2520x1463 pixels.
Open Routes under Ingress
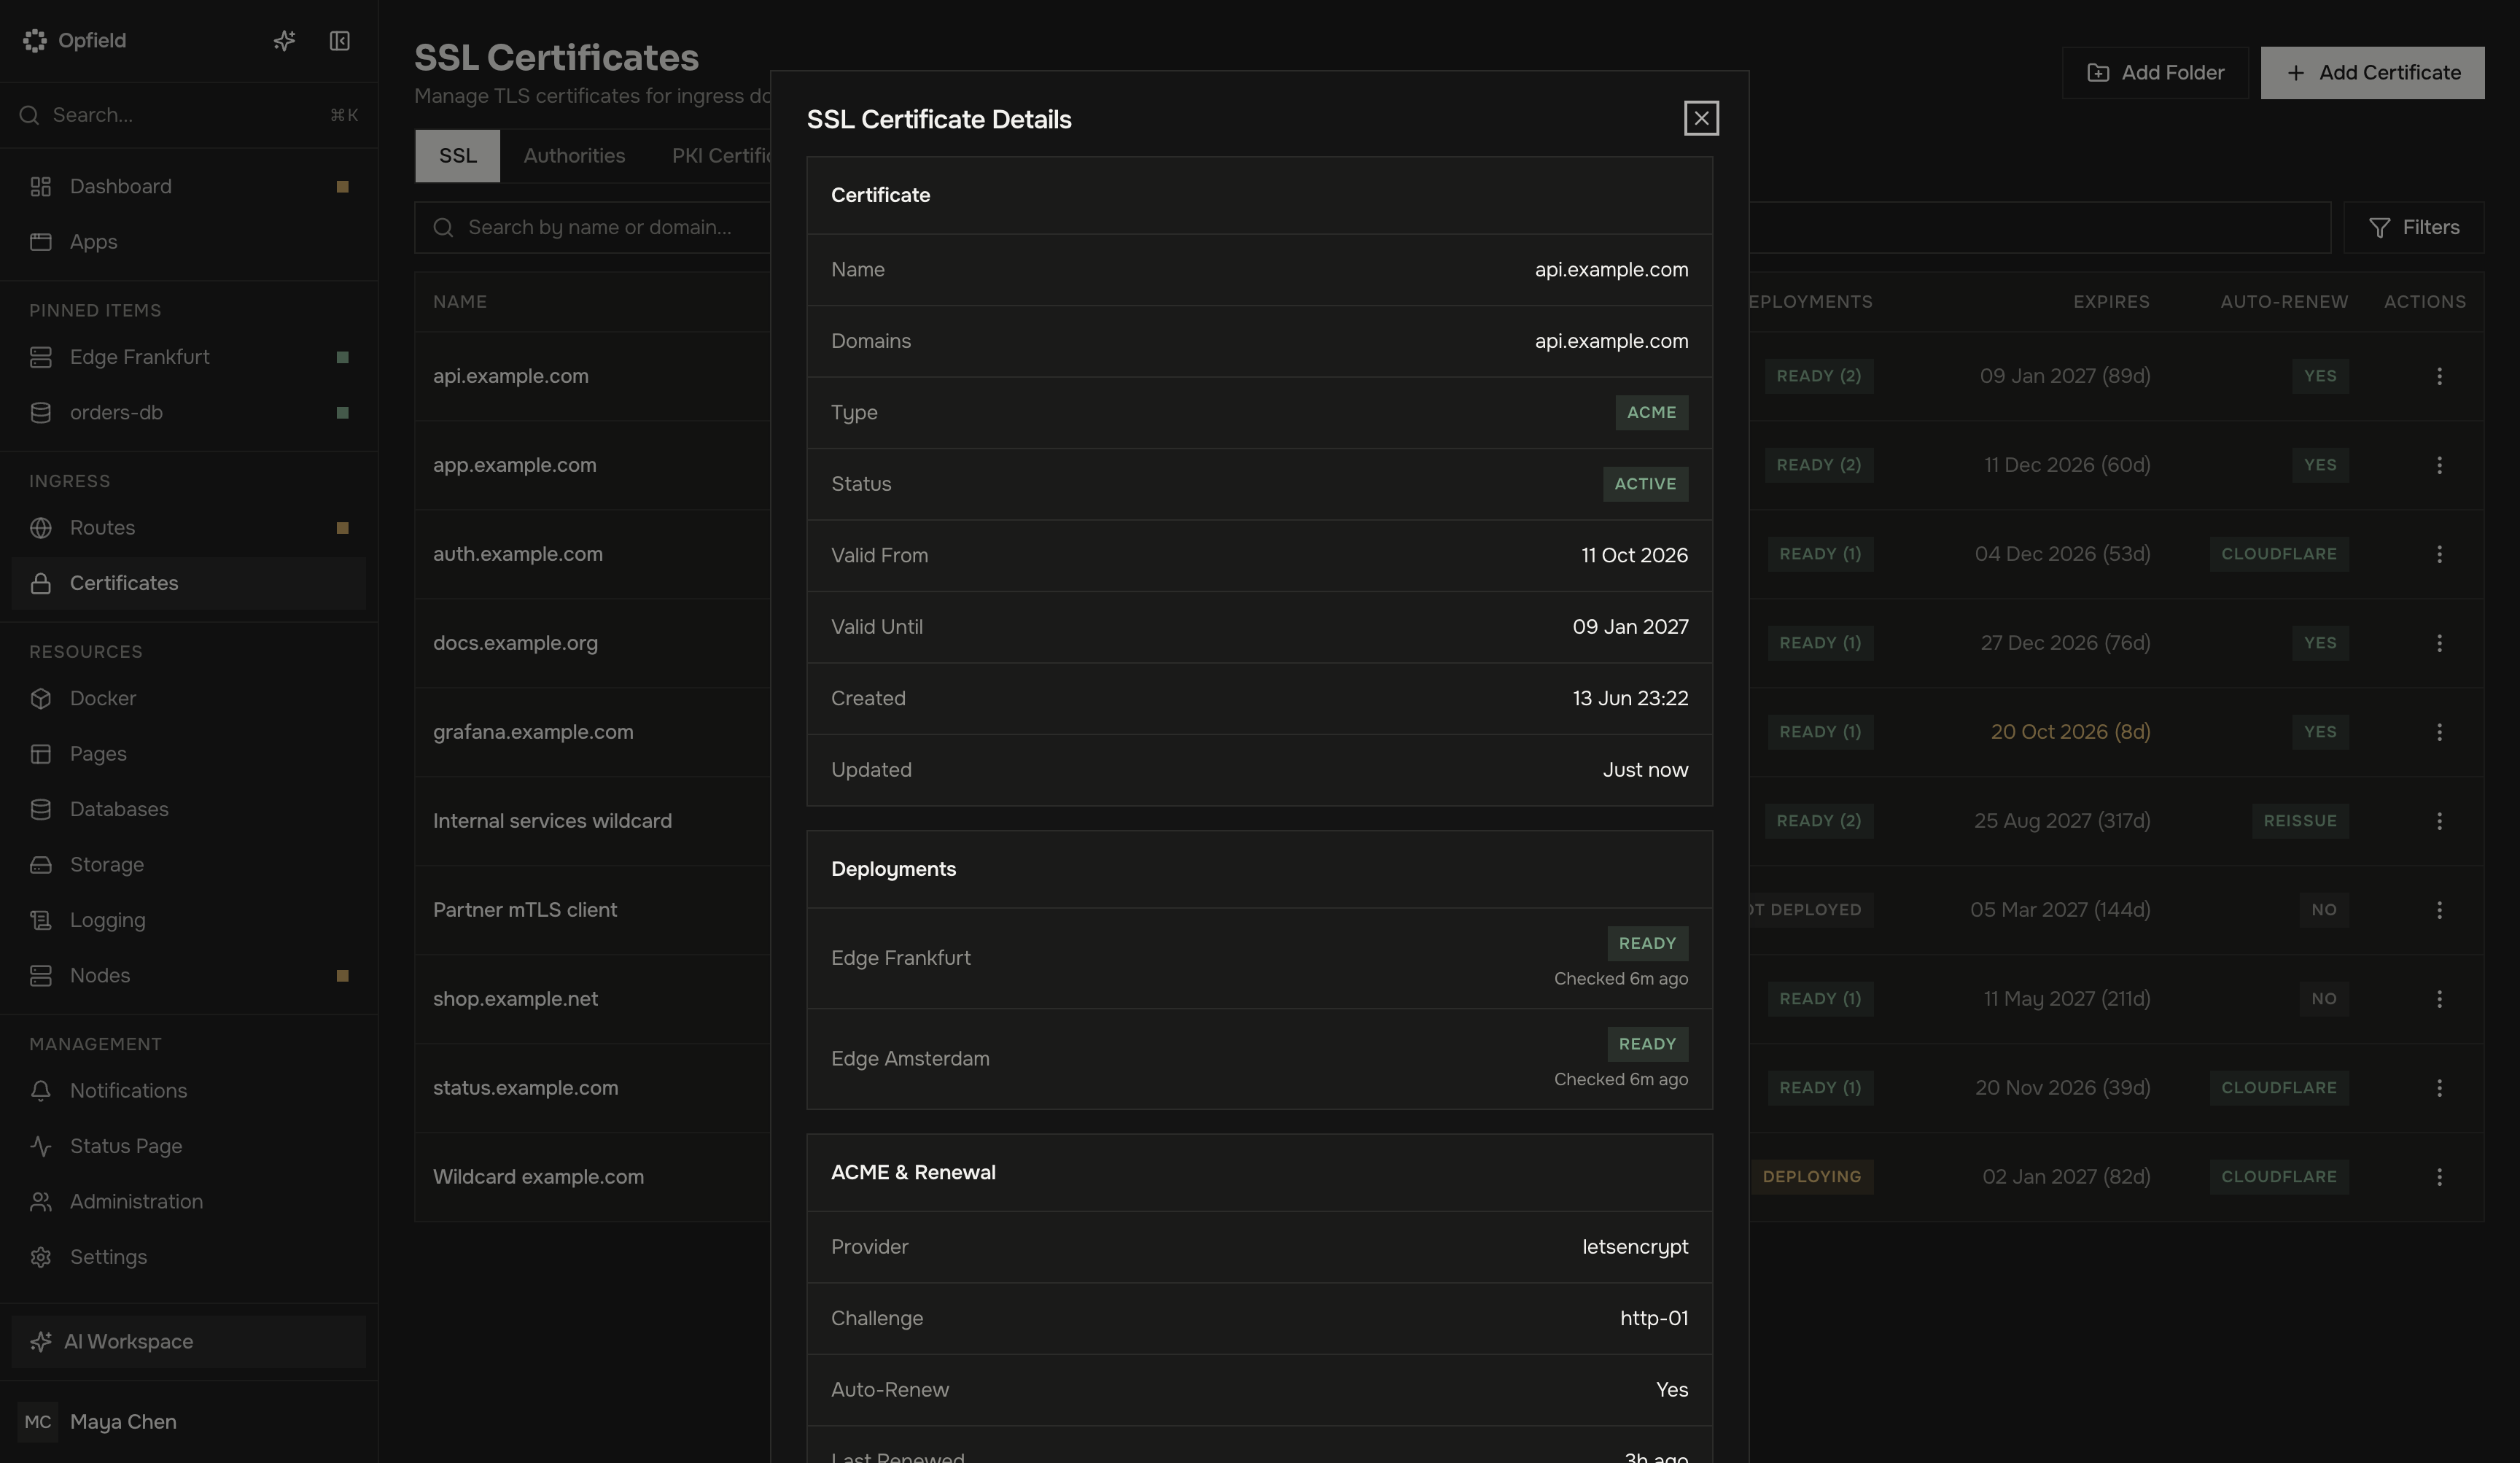(189, 528)
